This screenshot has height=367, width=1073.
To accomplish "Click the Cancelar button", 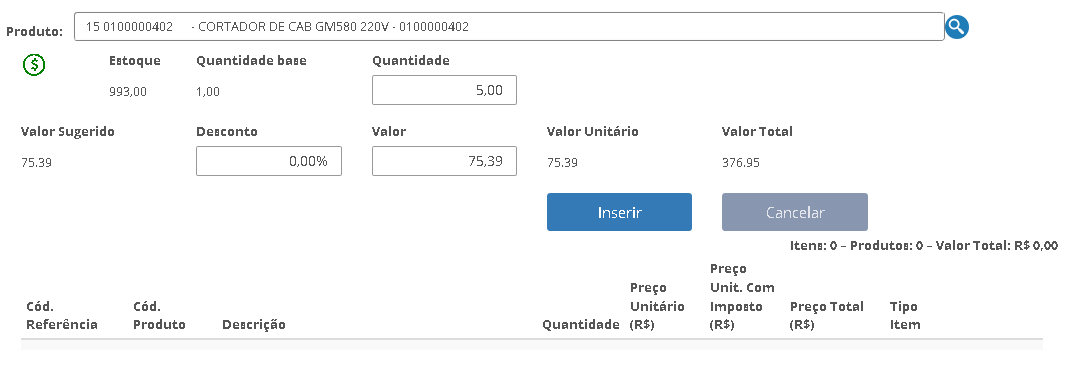I will pyautogui.click(x=794, y=212).
